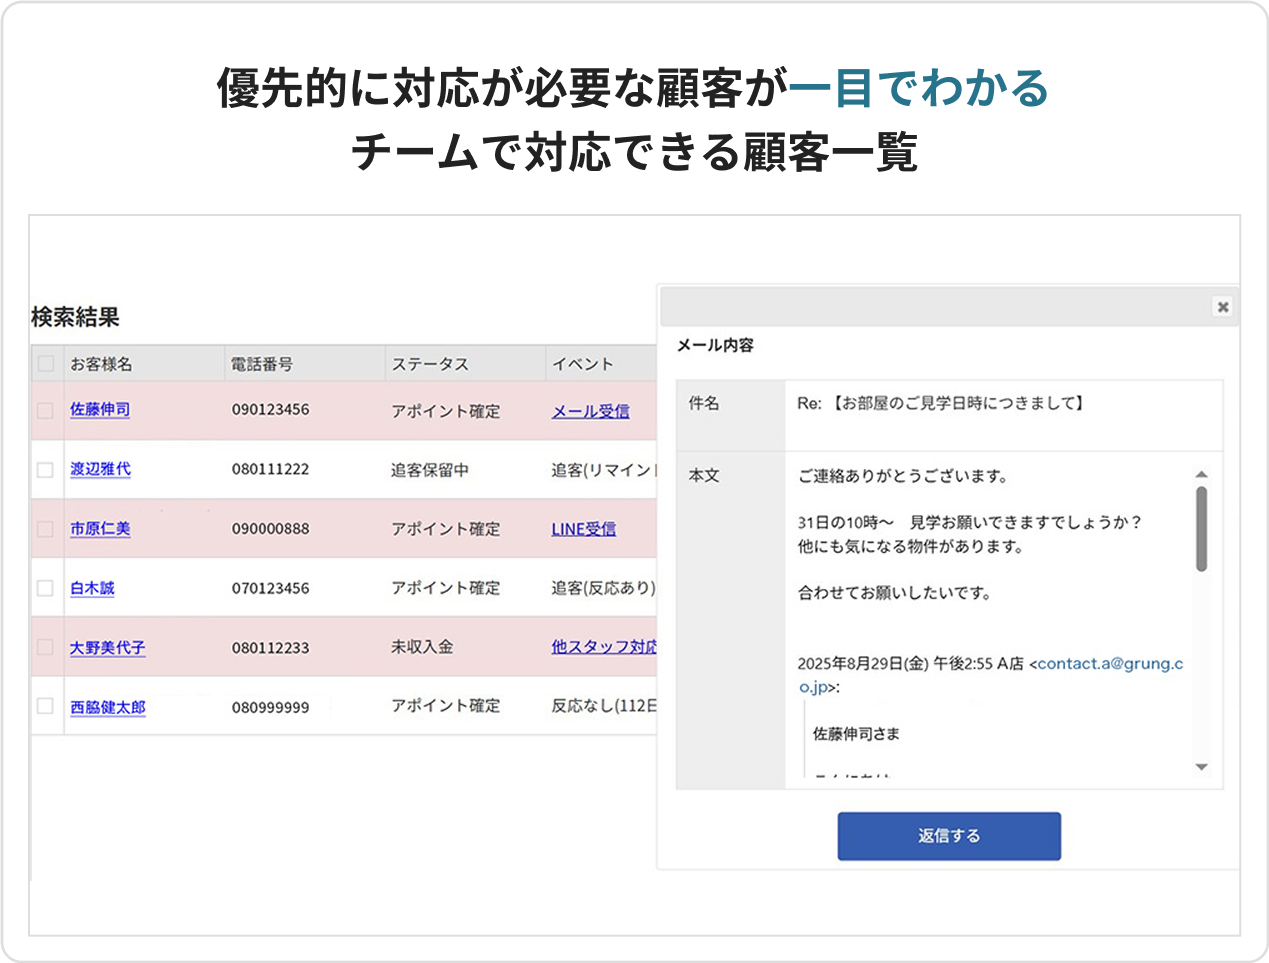Select the checkbox for 白木誠
Viewport: 1269px width, 963px height.
(46, 588)
